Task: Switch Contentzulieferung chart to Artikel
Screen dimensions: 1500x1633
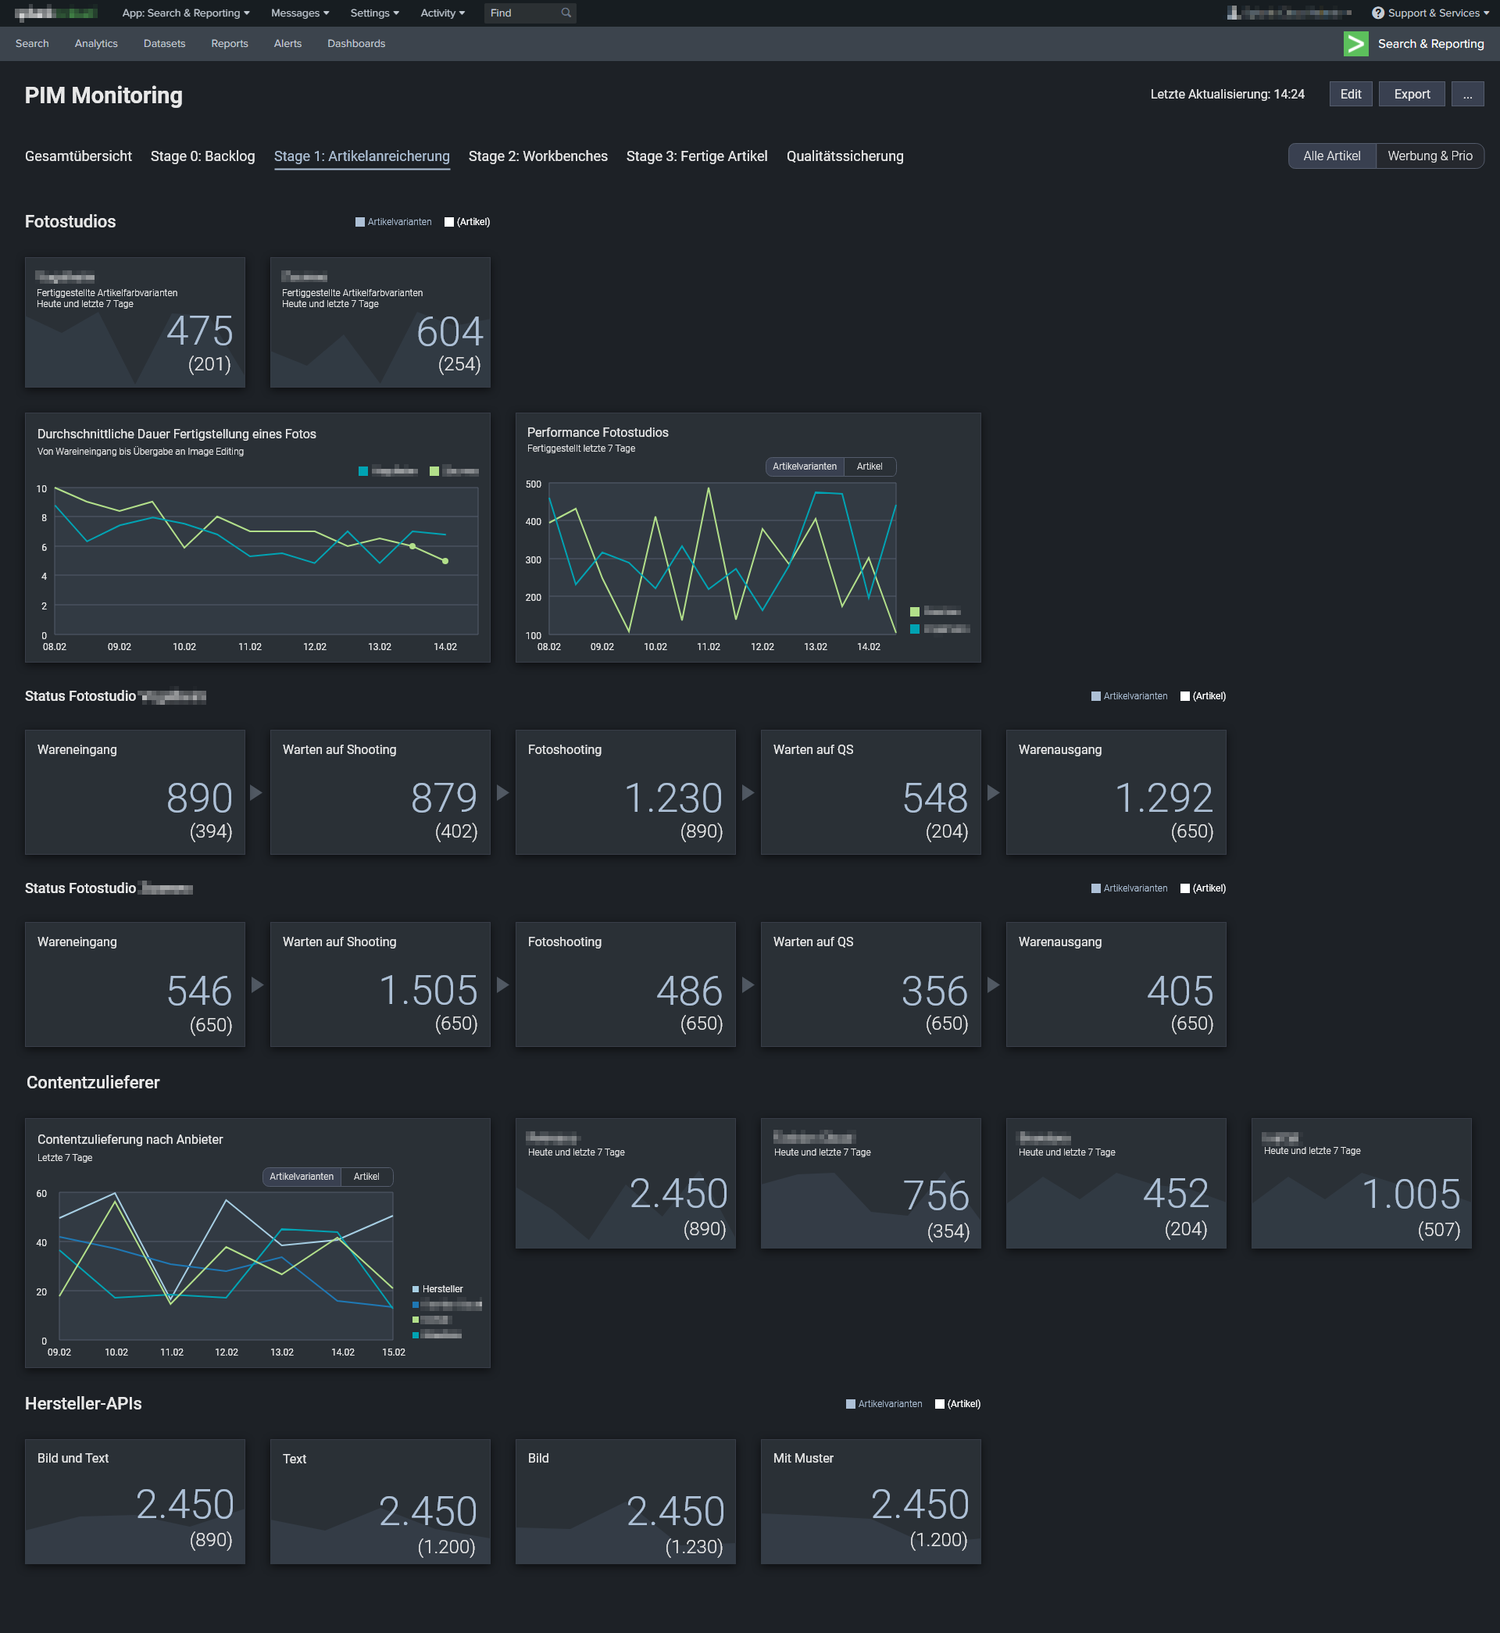Action: (366, 1176)
